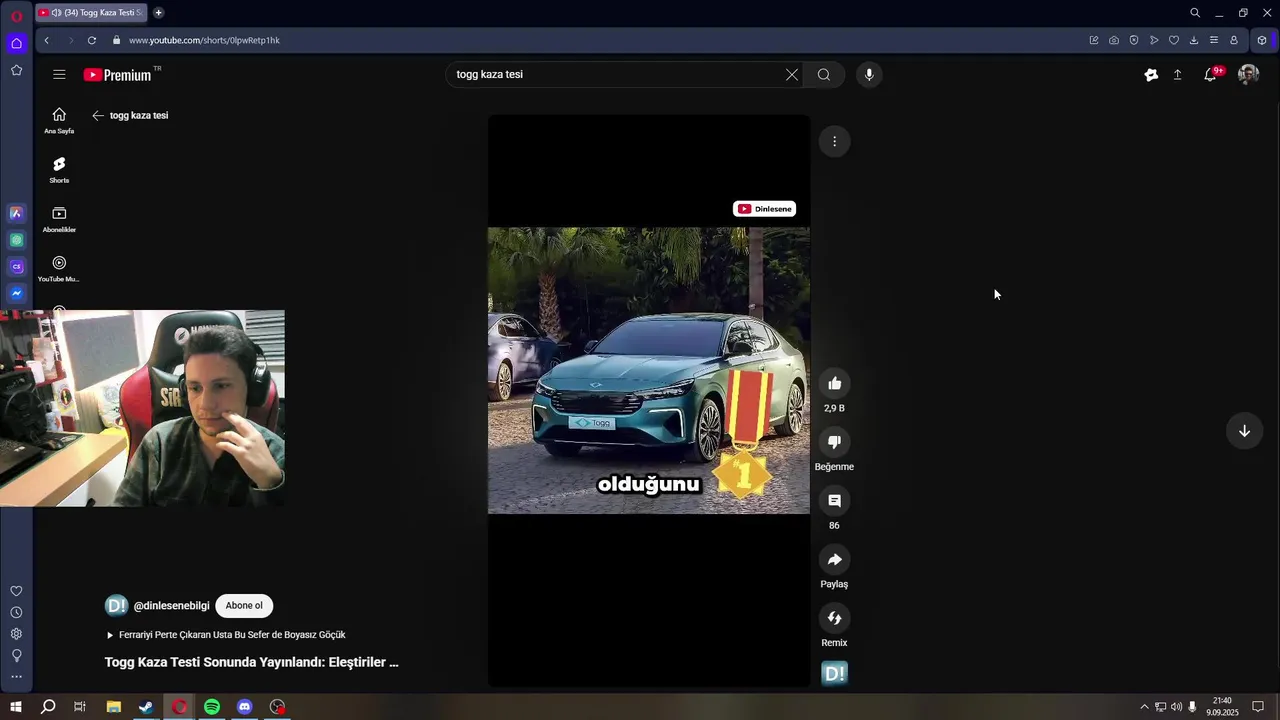Navigate back in Opera browser
Screen dimensions: 1280x720
(46, 40)
